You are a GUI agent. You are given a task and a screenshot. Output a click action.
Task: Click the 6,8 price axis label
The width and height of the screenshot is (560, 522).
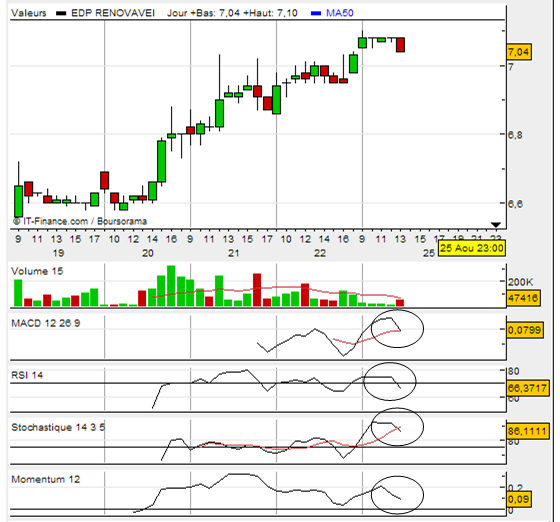point(515,135)
